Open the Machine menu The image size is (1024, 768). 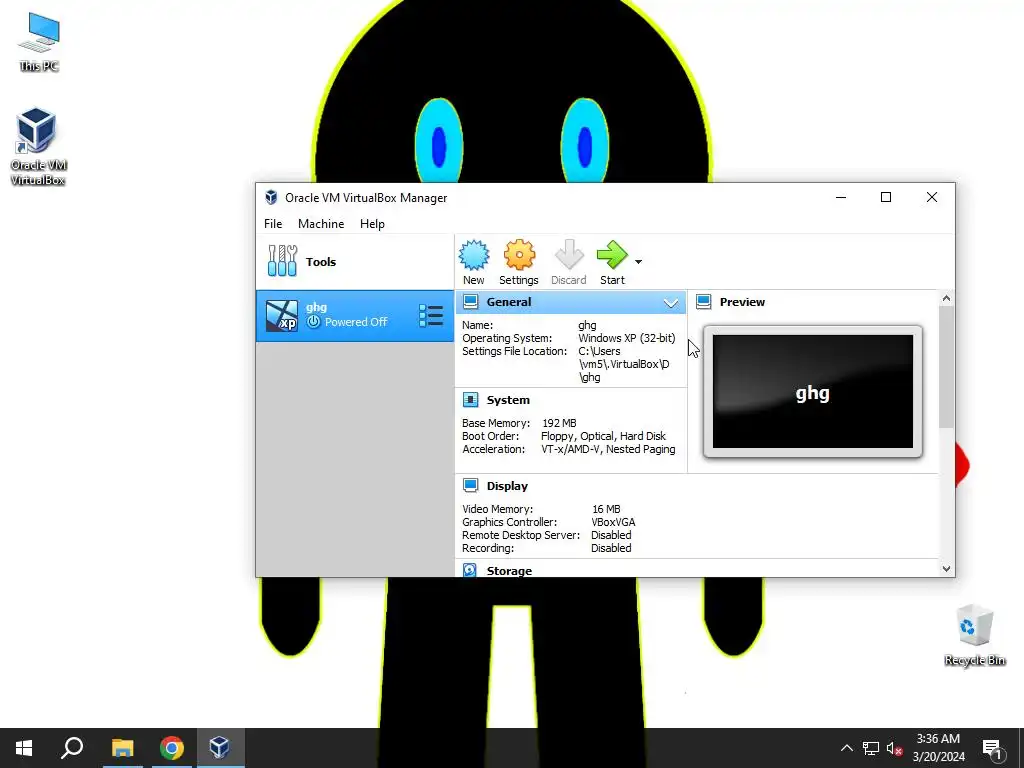click(x=321, y=223)
